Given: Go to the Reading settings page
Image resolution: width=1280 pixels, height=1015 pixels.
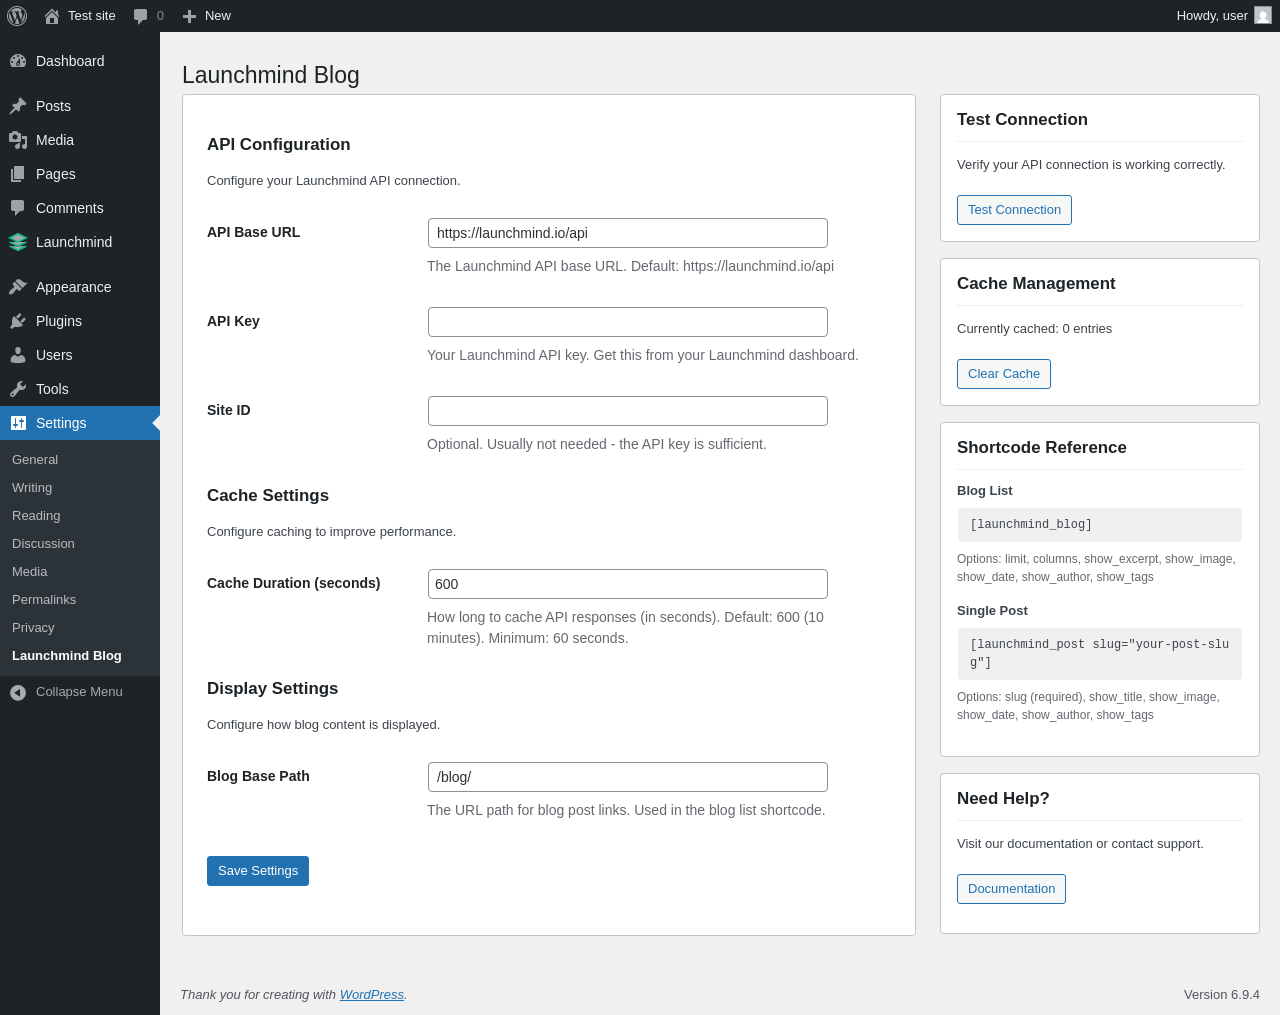Looking at the screenshot, I should tap(36, 516).
